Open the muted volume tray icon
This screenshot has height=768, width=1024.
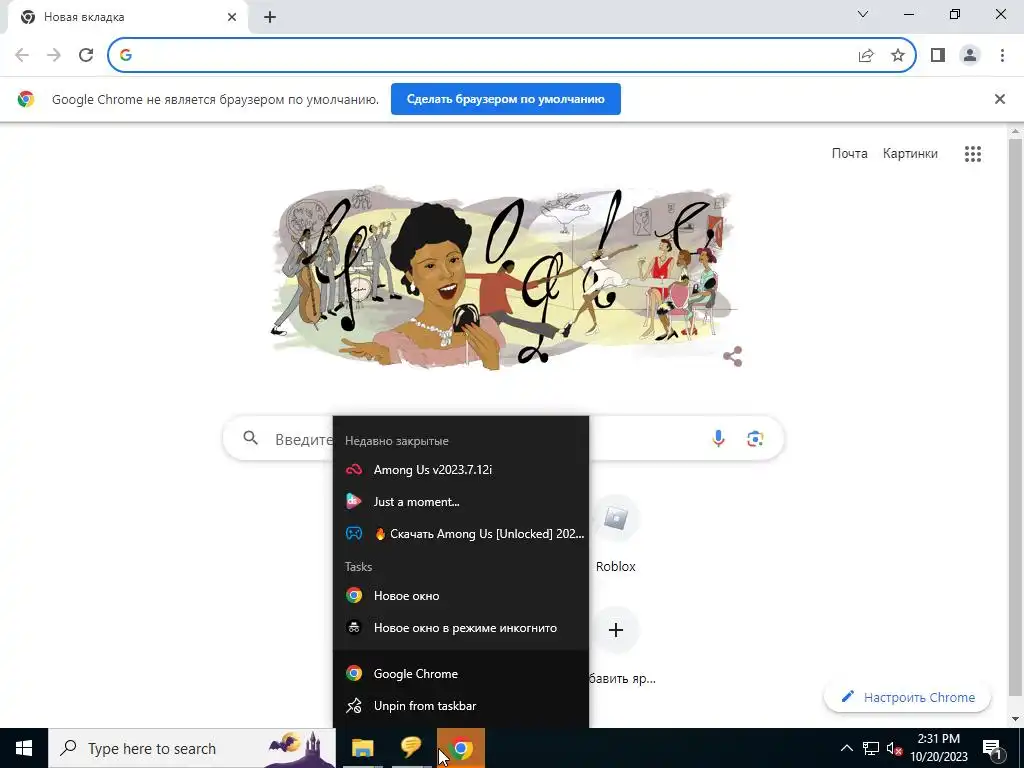coord(894,748)
